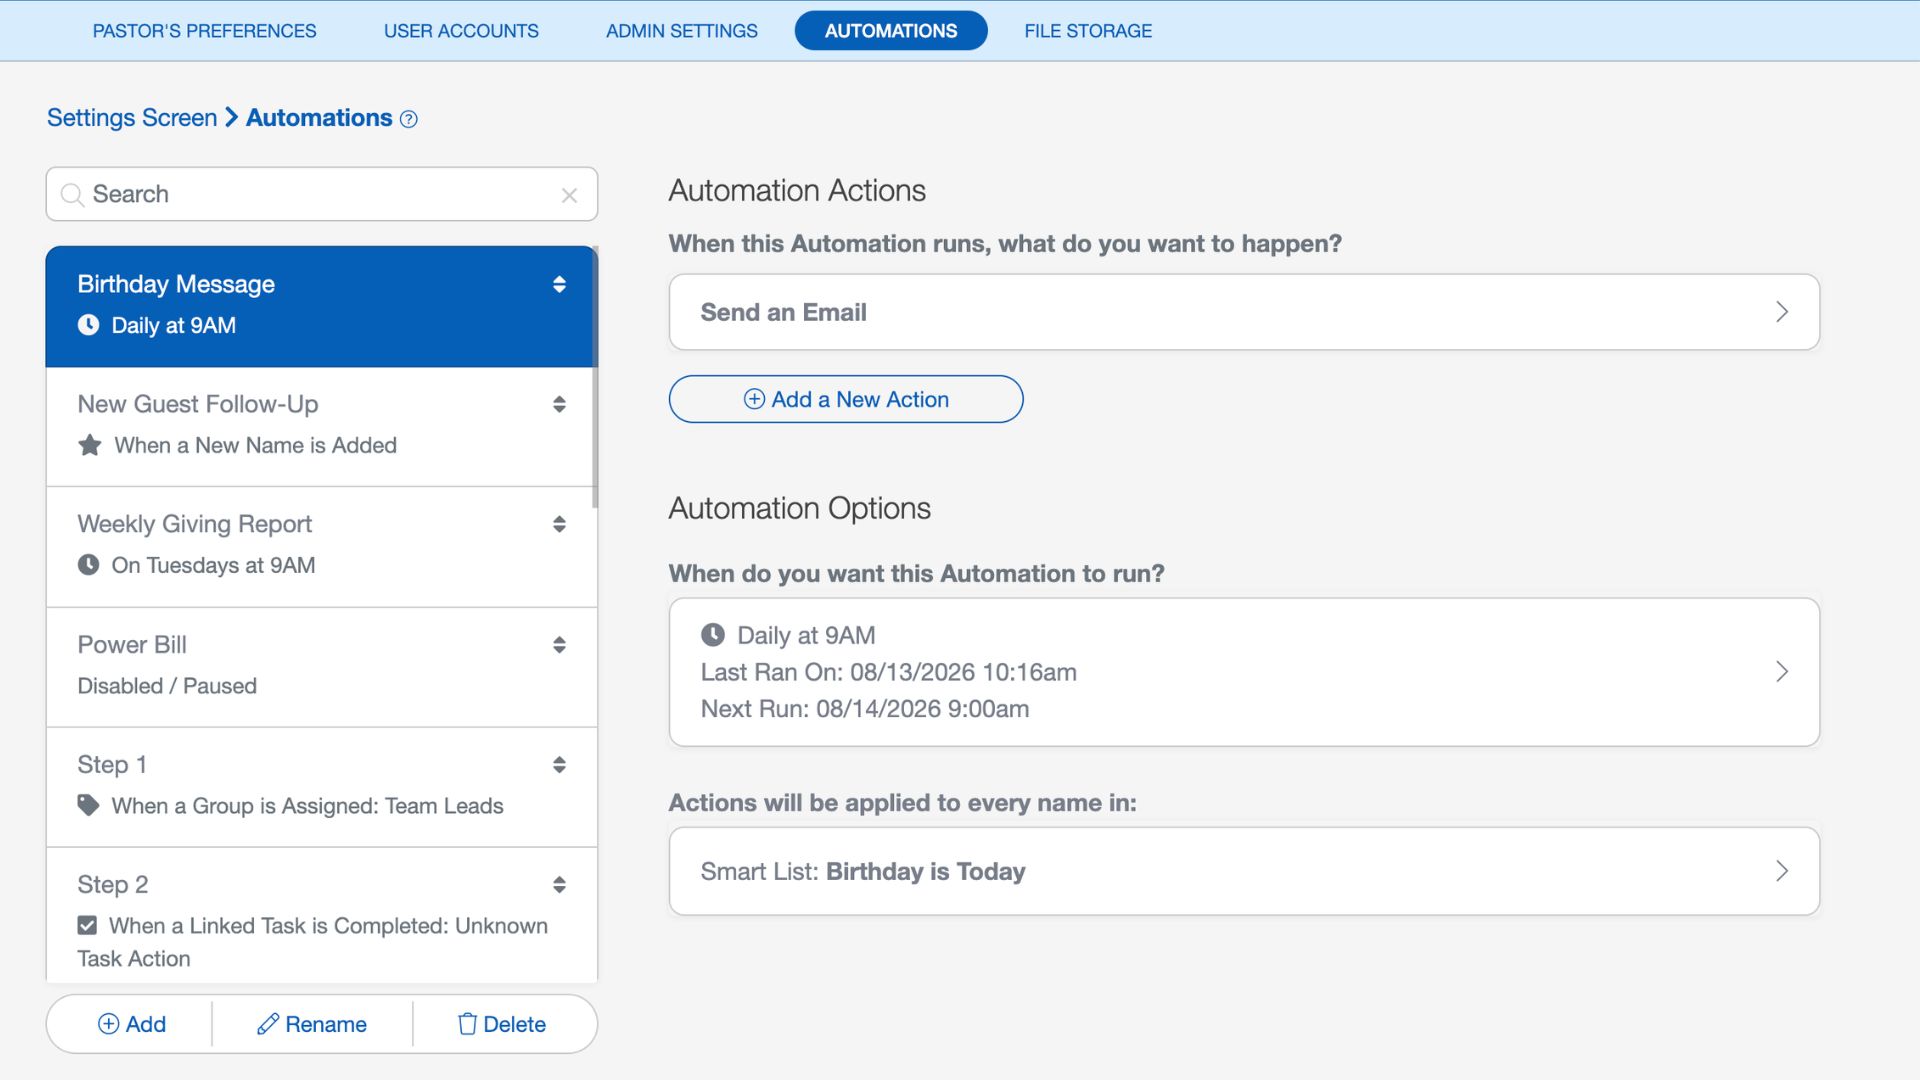This screenshot has height=1080, width=1920.
Task: Select the Step 1 automation
Action: tap(320, 787)
